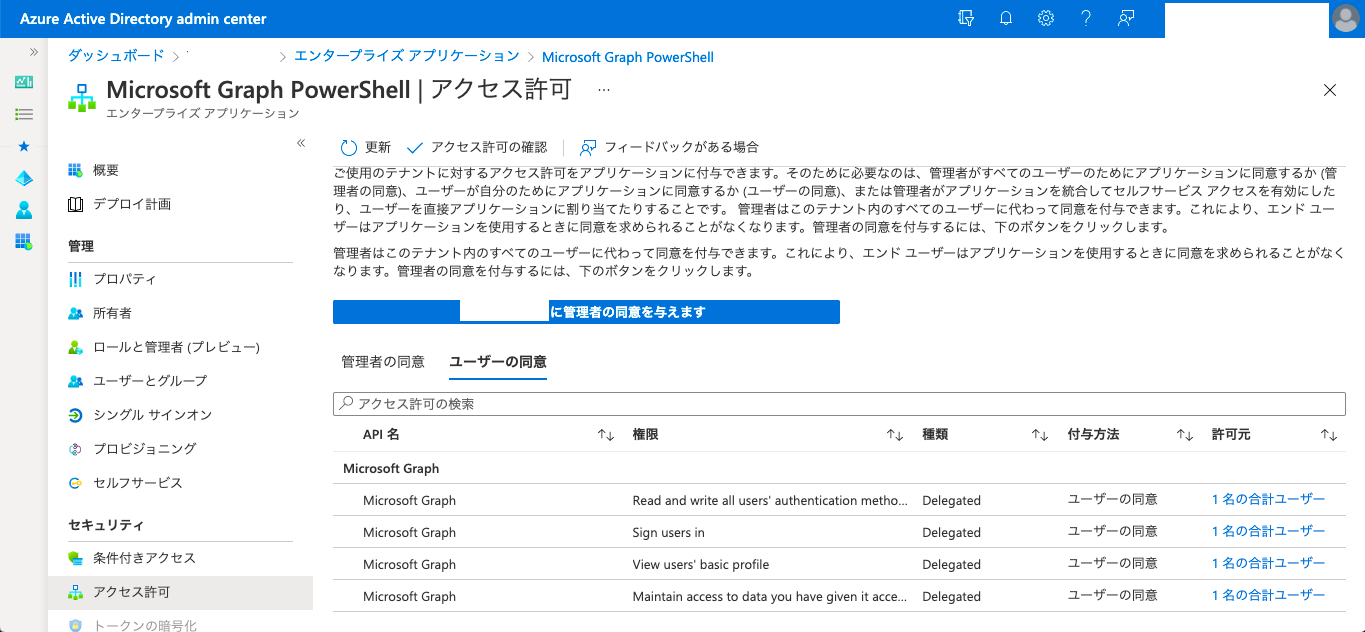Viewport: 1365px width, 632px height.
Task: Open portal settings gear
Action: (1046, 18)
